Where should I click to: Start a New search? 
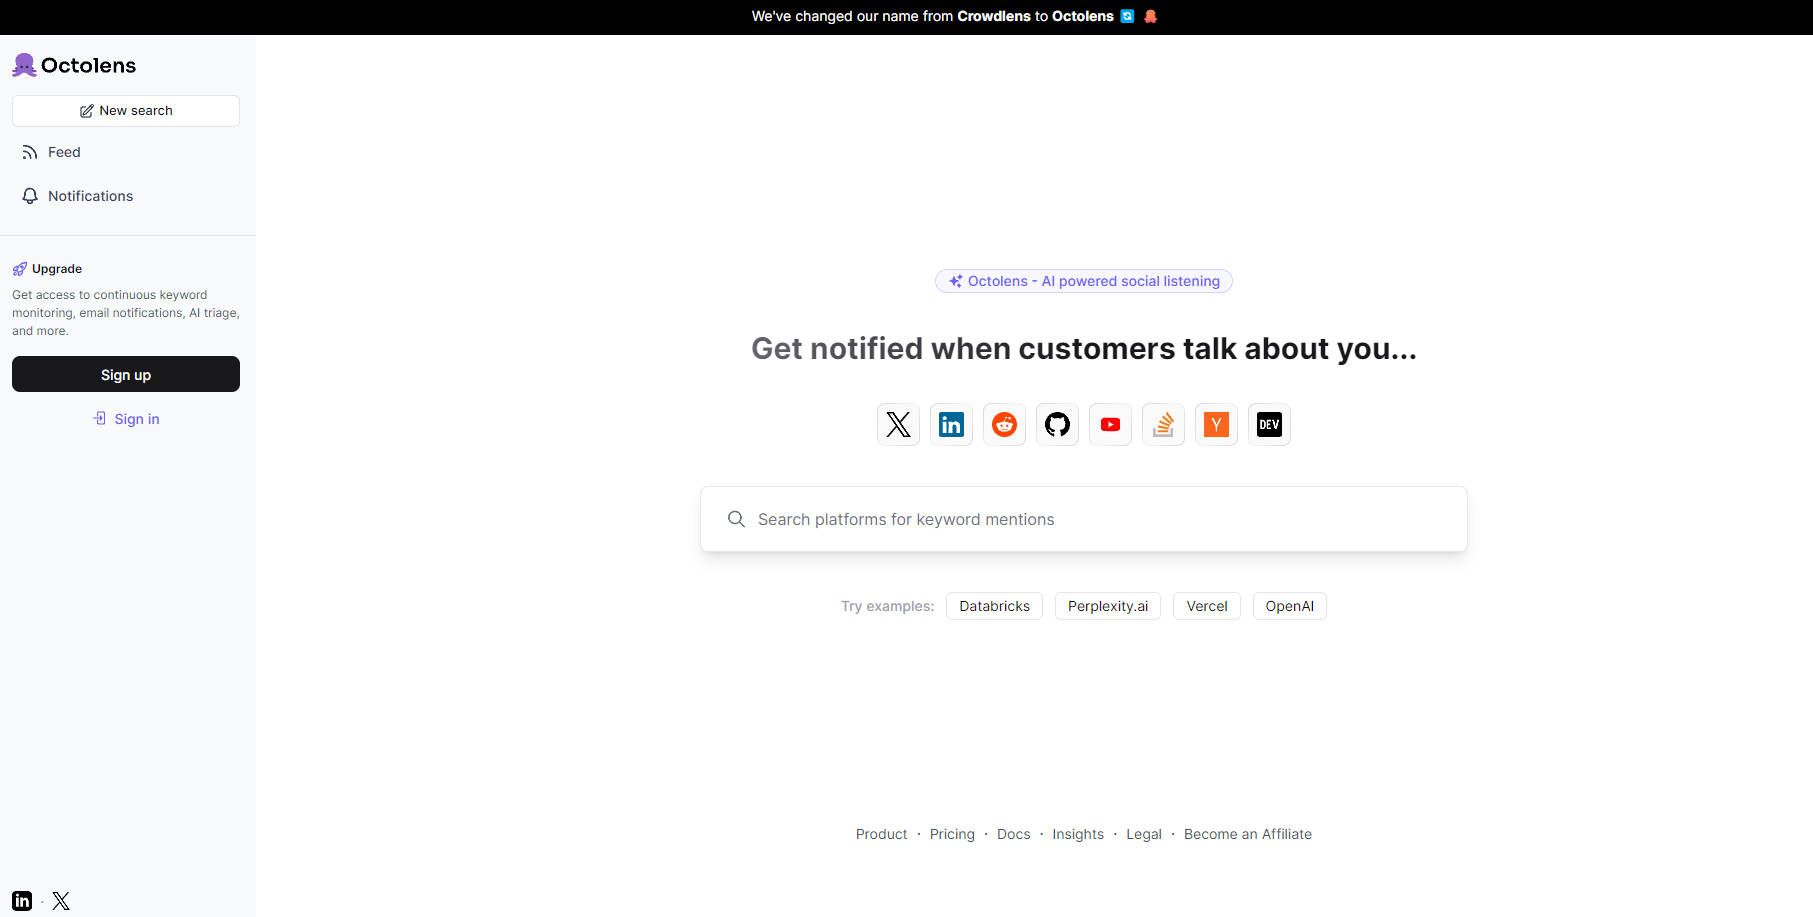click(x=126, y=111)
